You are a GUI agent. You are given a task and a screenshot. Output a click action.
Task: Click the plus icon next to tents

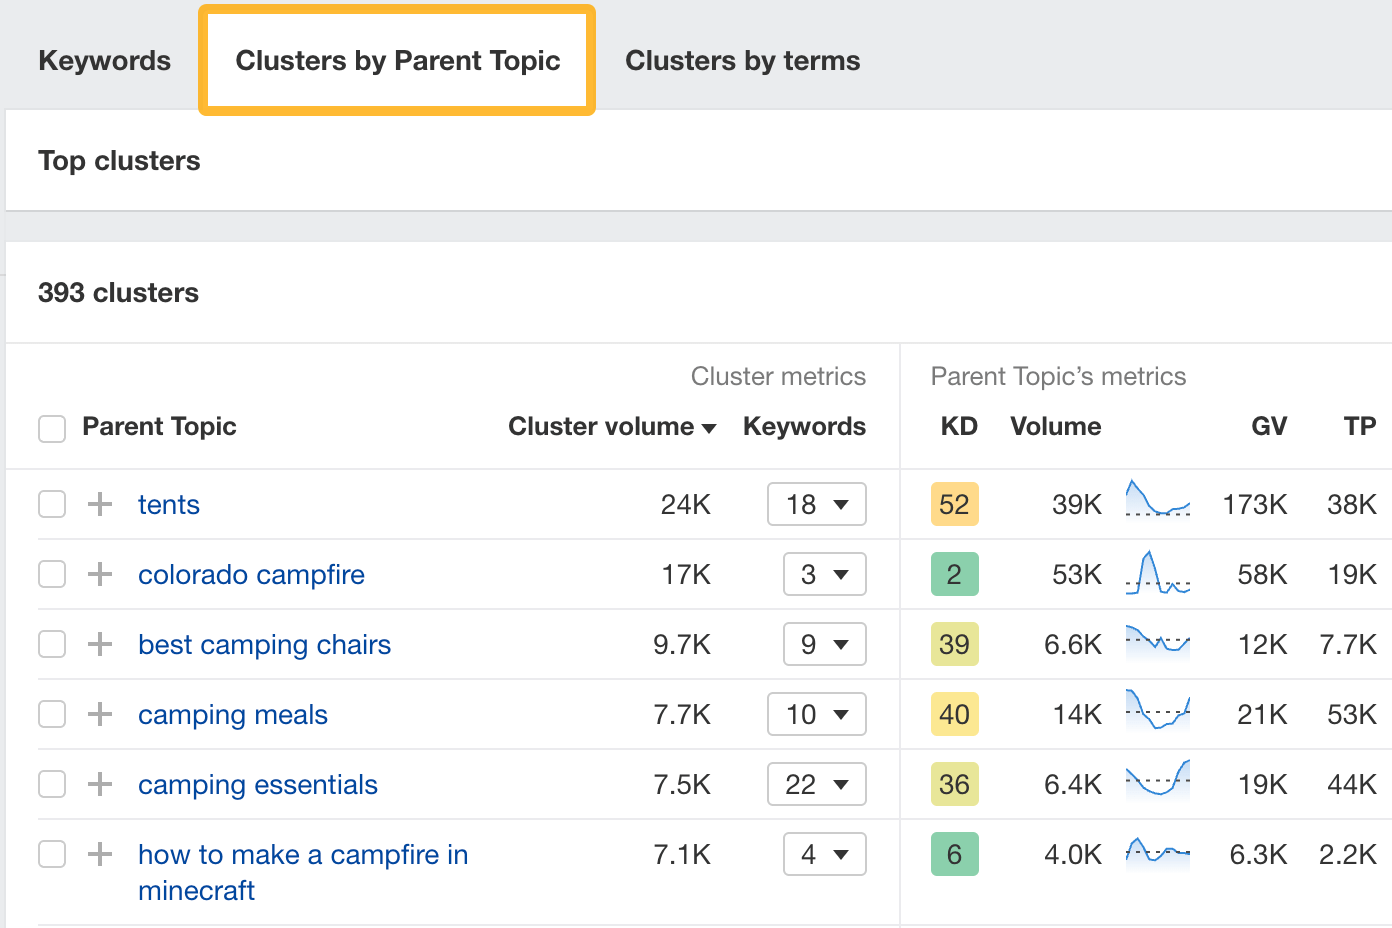(x=99, y=504)
